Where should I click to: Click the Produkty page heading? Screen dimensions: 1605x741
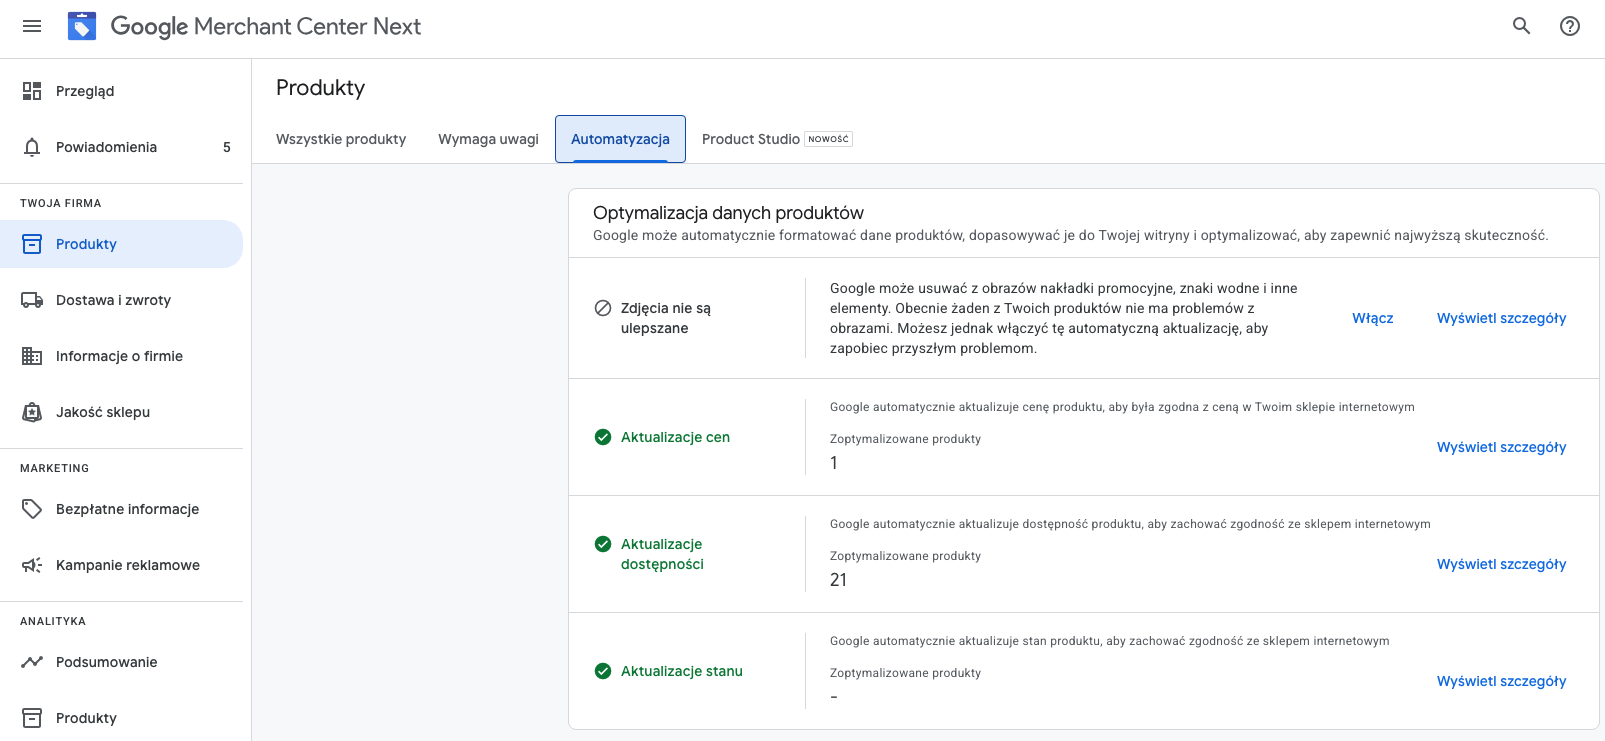tap(320, 88)
